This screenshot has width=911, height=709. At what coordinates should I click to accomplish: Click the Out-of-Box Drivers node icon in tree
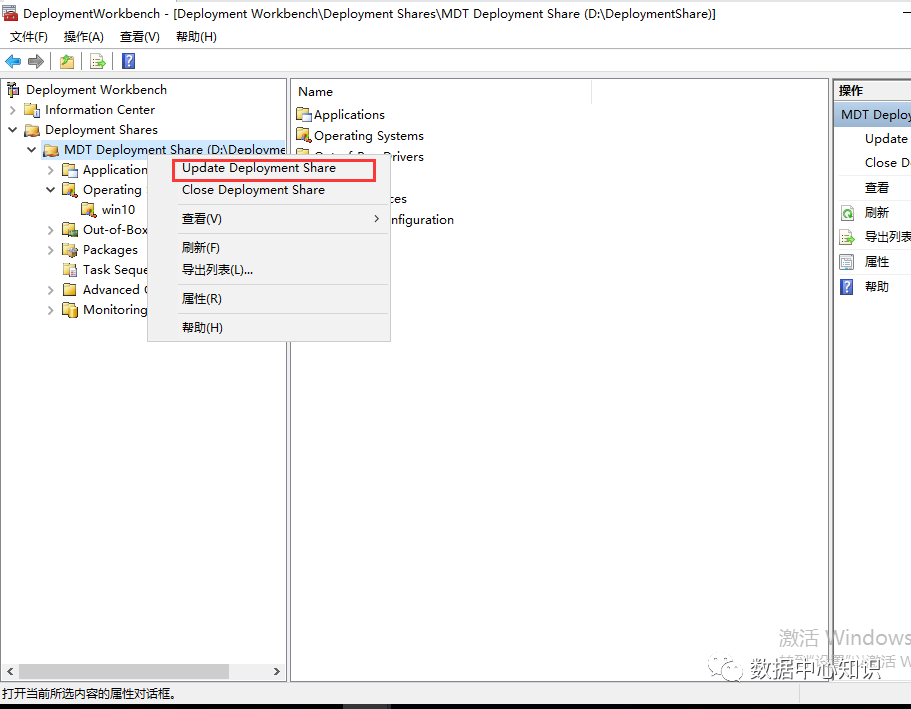click(70, 230)
